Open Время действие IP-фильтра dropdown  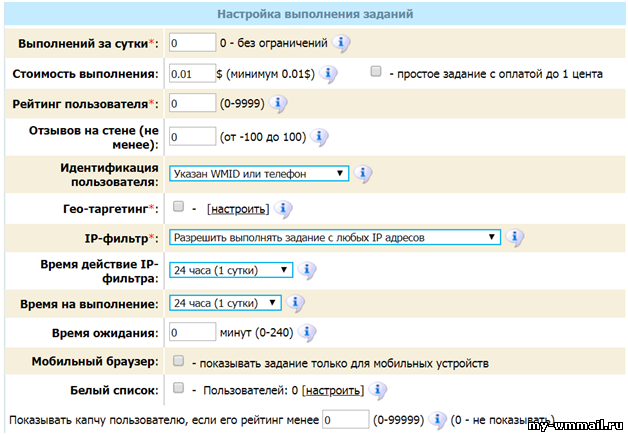tap(231, 270)
